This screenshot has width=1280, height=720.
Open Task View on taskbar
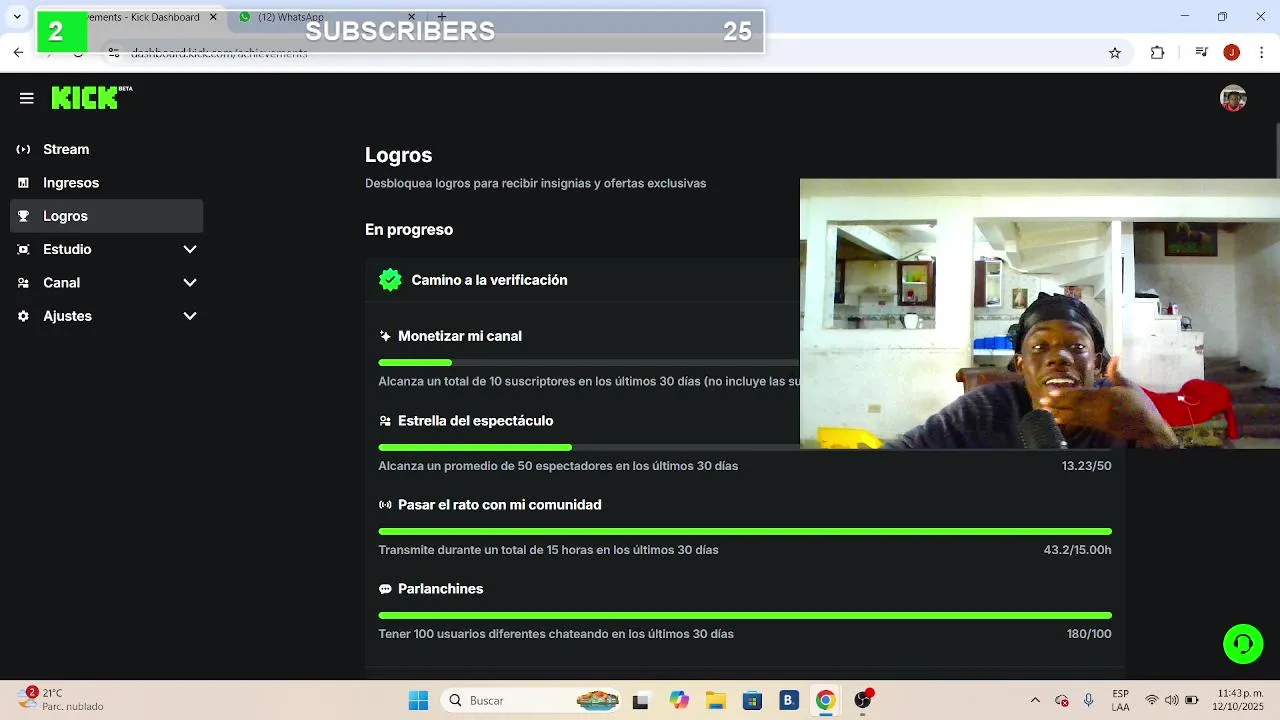click(x=641, y=700)
